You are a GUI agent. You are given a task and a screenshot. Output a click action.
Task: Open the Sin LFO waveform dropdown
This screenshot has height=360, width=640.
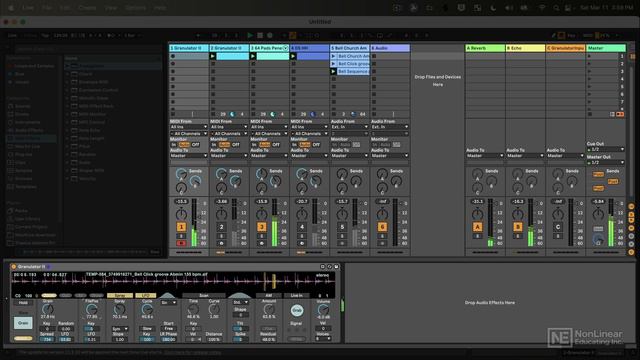coord(169,303)
